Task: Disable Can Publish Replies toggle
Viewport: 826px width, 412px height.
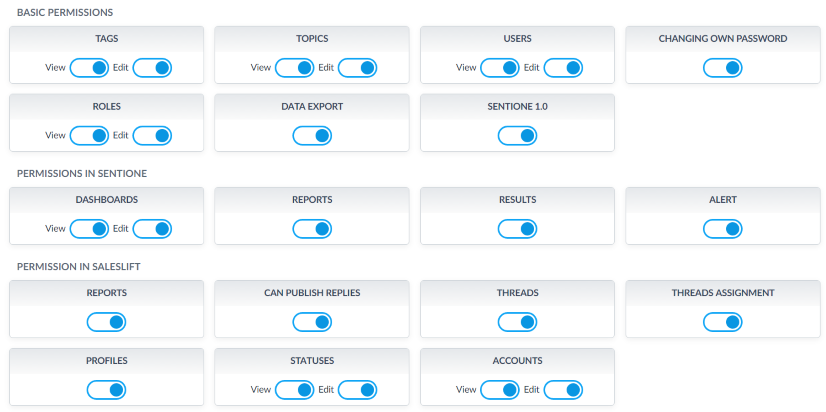Action: click(312, 322)
